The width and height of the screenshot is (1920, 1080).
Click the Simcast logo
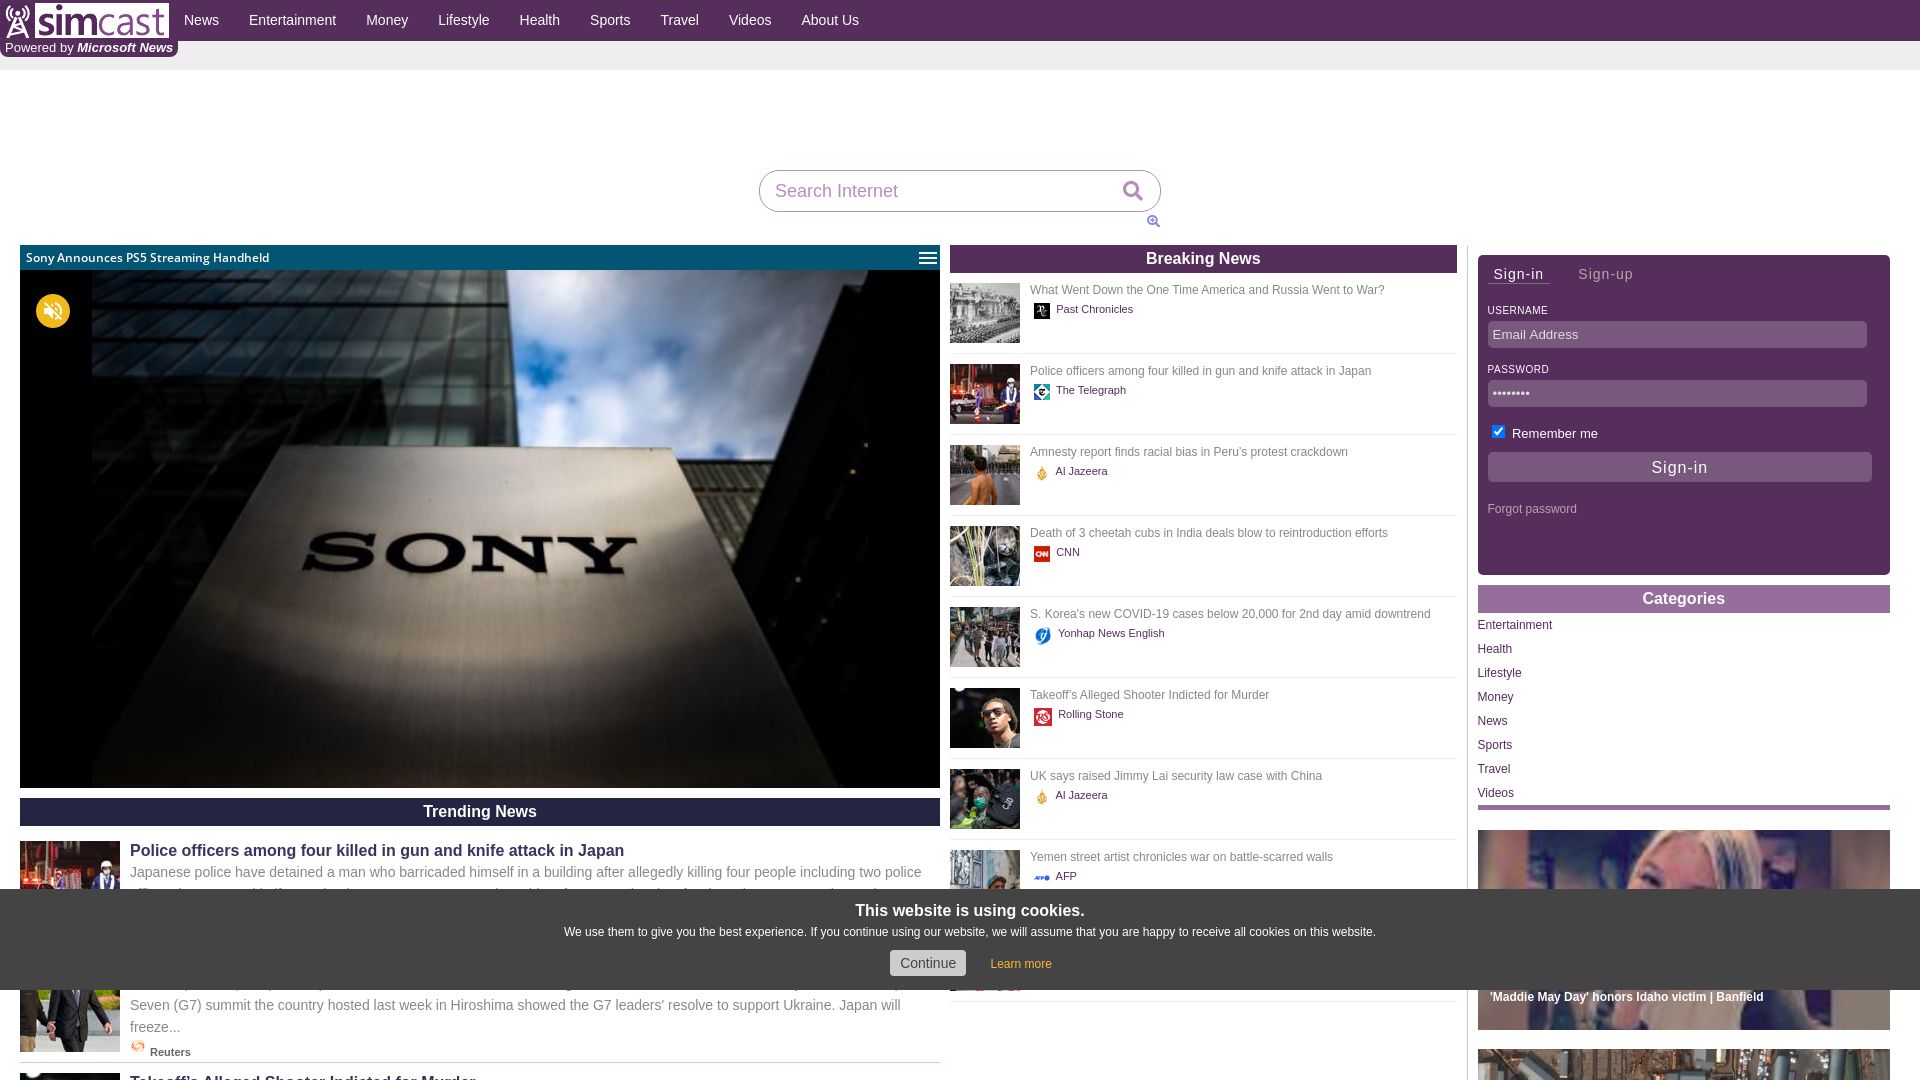[x=86, y=20]
